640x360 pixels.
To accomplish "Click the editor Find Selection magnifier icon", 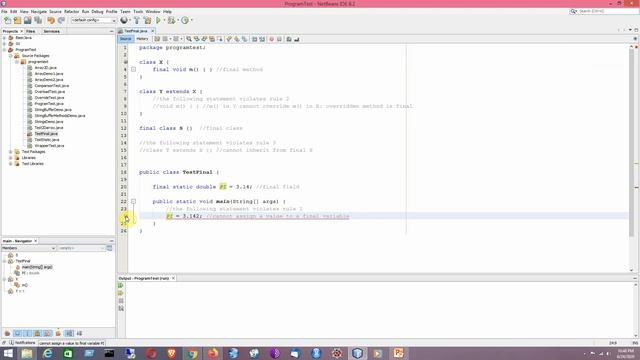I will [x=189, y=39].
